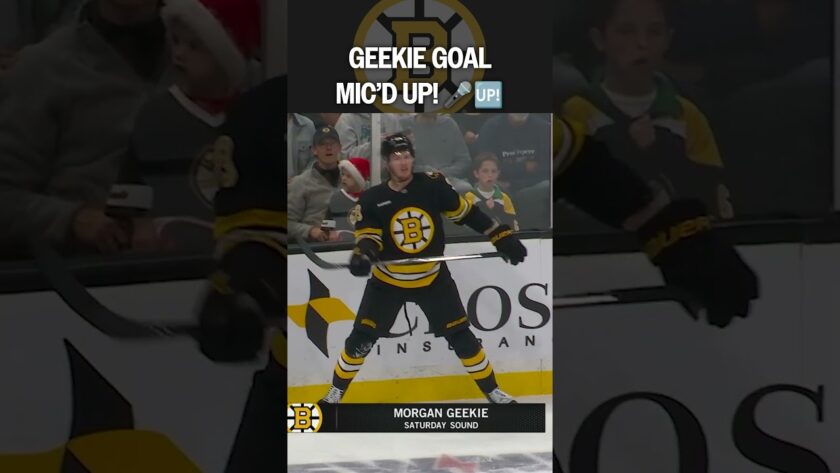Click the large Bruins logo behind the title

pyautogui.click(x=419, y=49)
